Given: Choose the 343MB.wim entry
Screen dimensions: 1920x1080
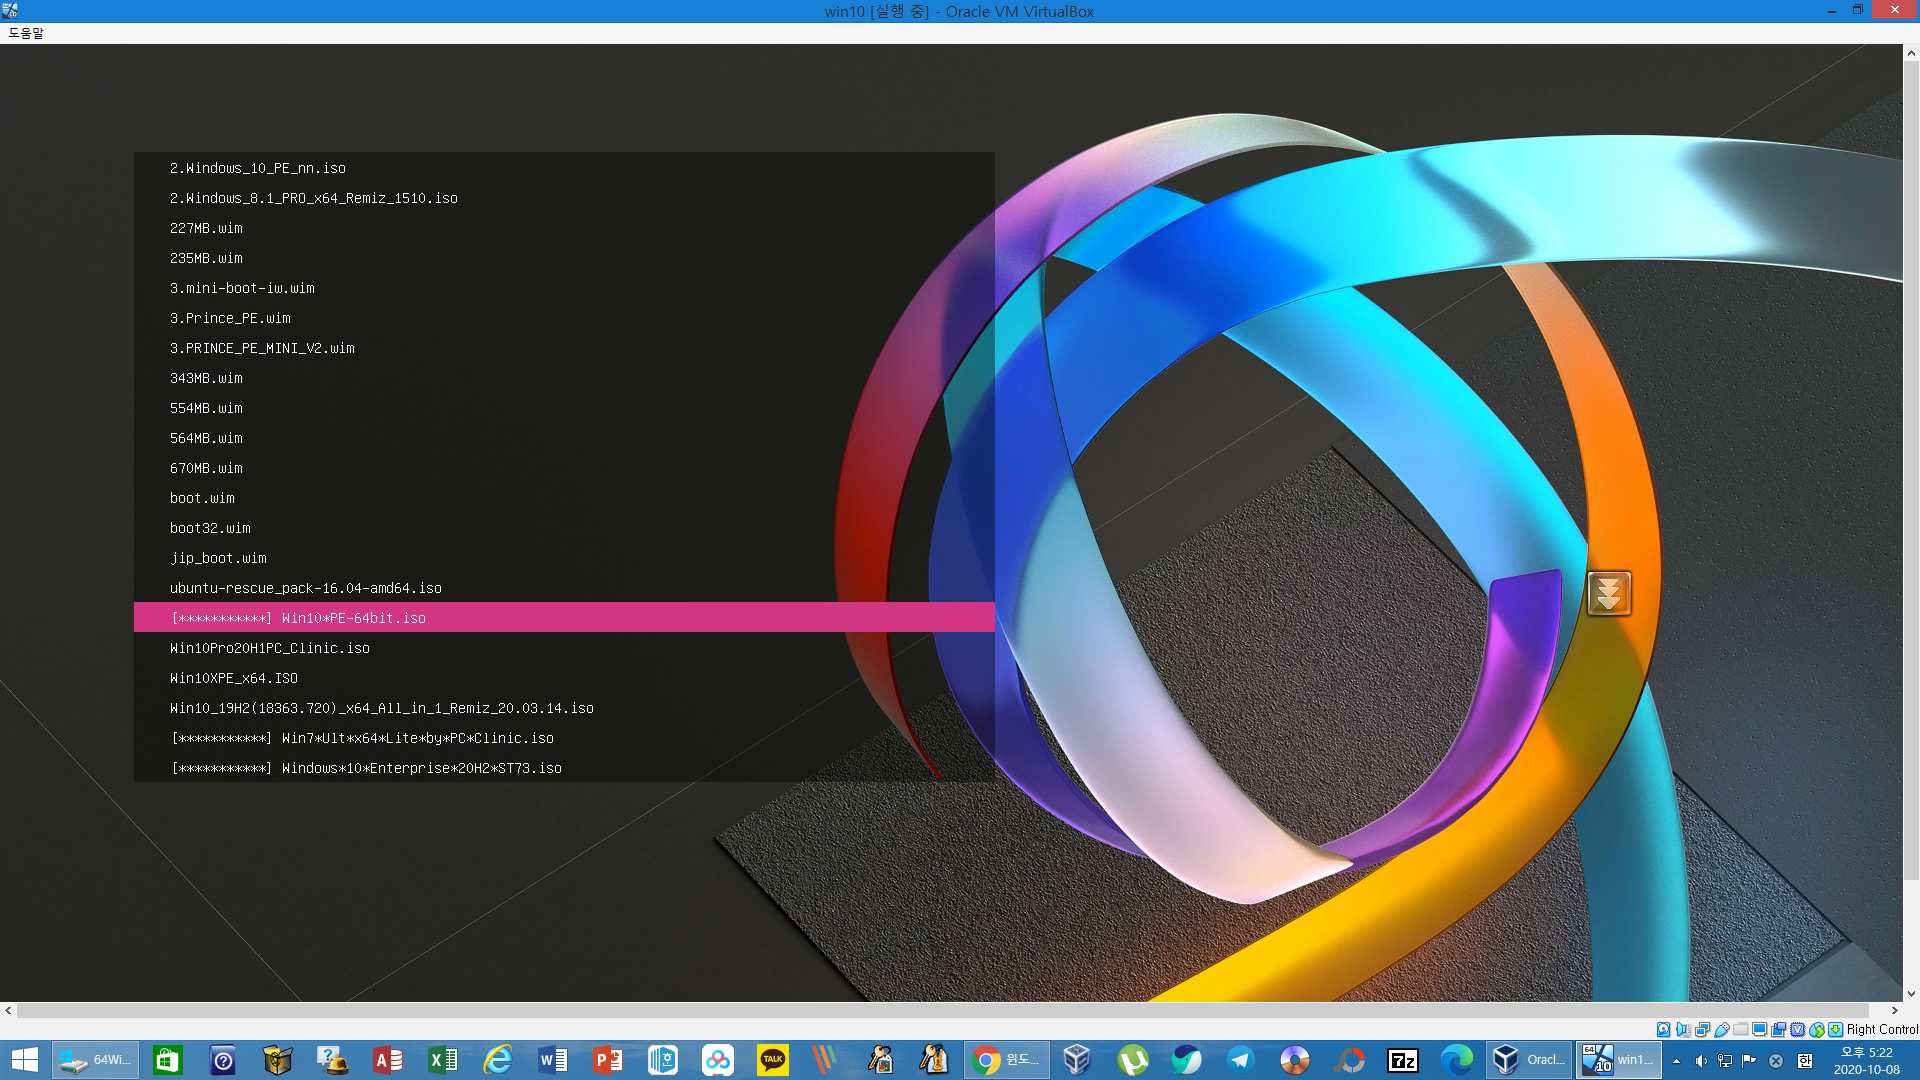Looking at the screenshot, I should (x=564, y=378).
